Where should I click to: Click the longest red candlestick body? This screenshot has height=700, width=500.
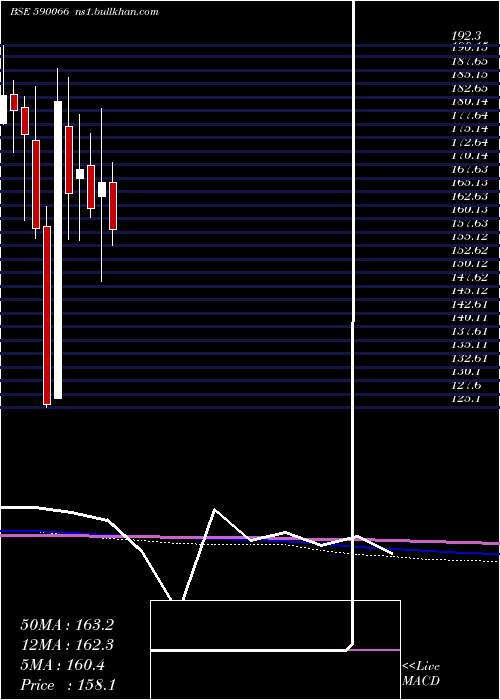pos(47,316)
